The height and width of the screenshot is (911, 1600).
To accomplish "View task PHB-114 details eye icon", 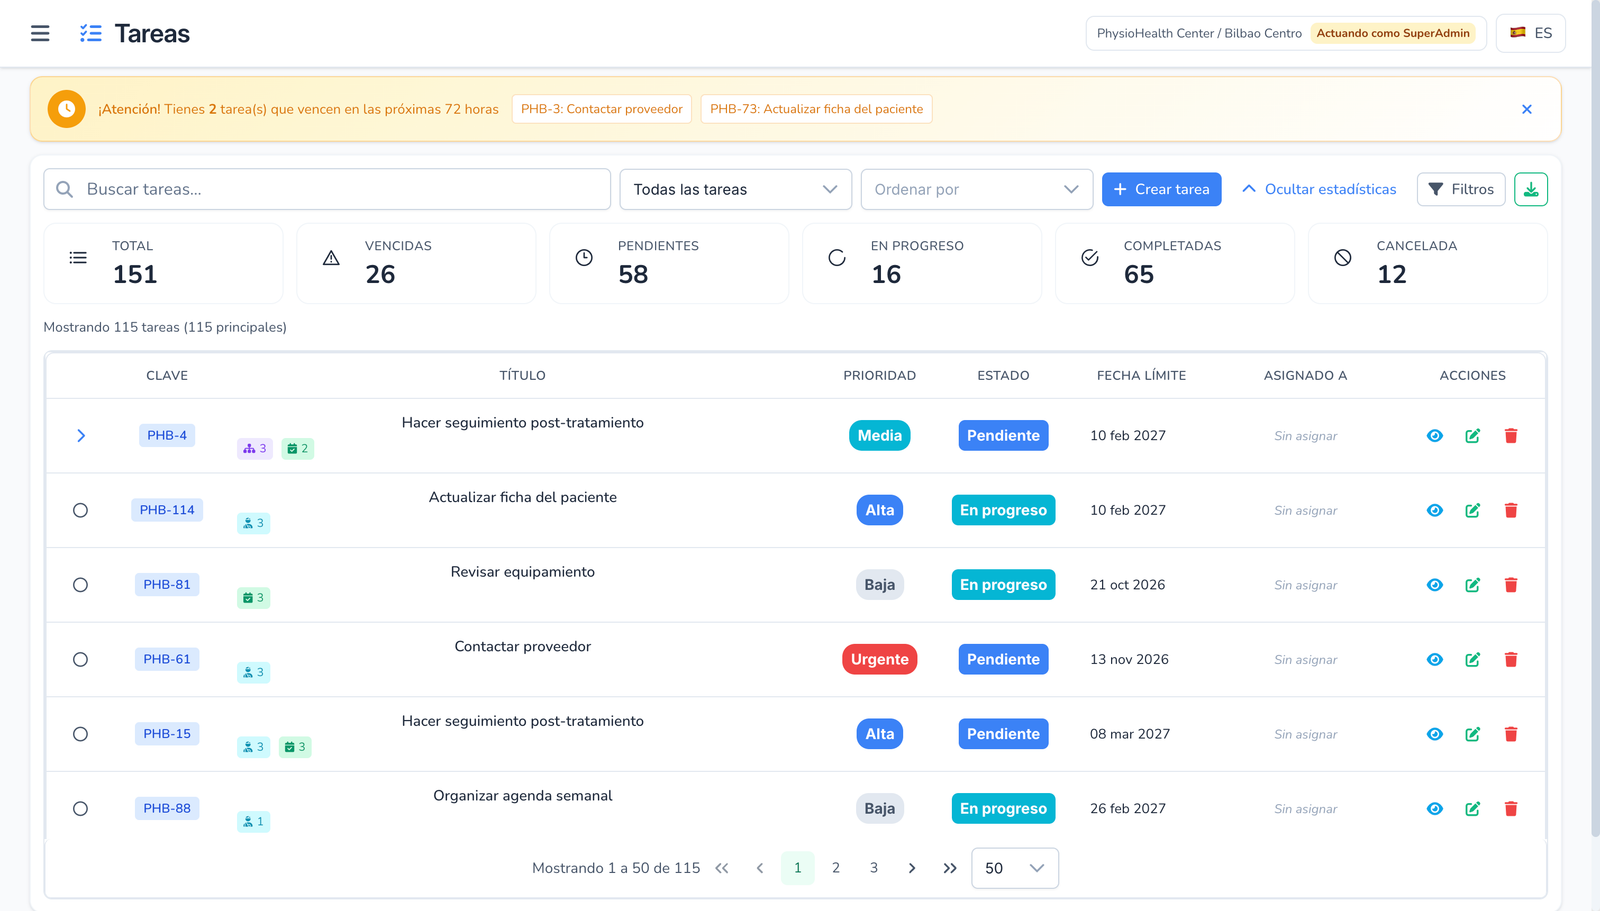I will point(1434,510).
